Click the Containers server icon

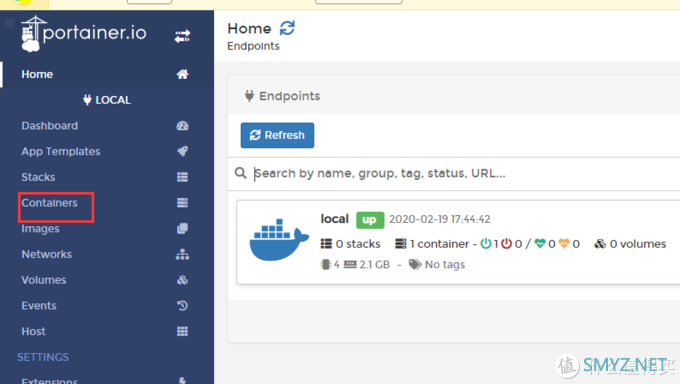182,203
